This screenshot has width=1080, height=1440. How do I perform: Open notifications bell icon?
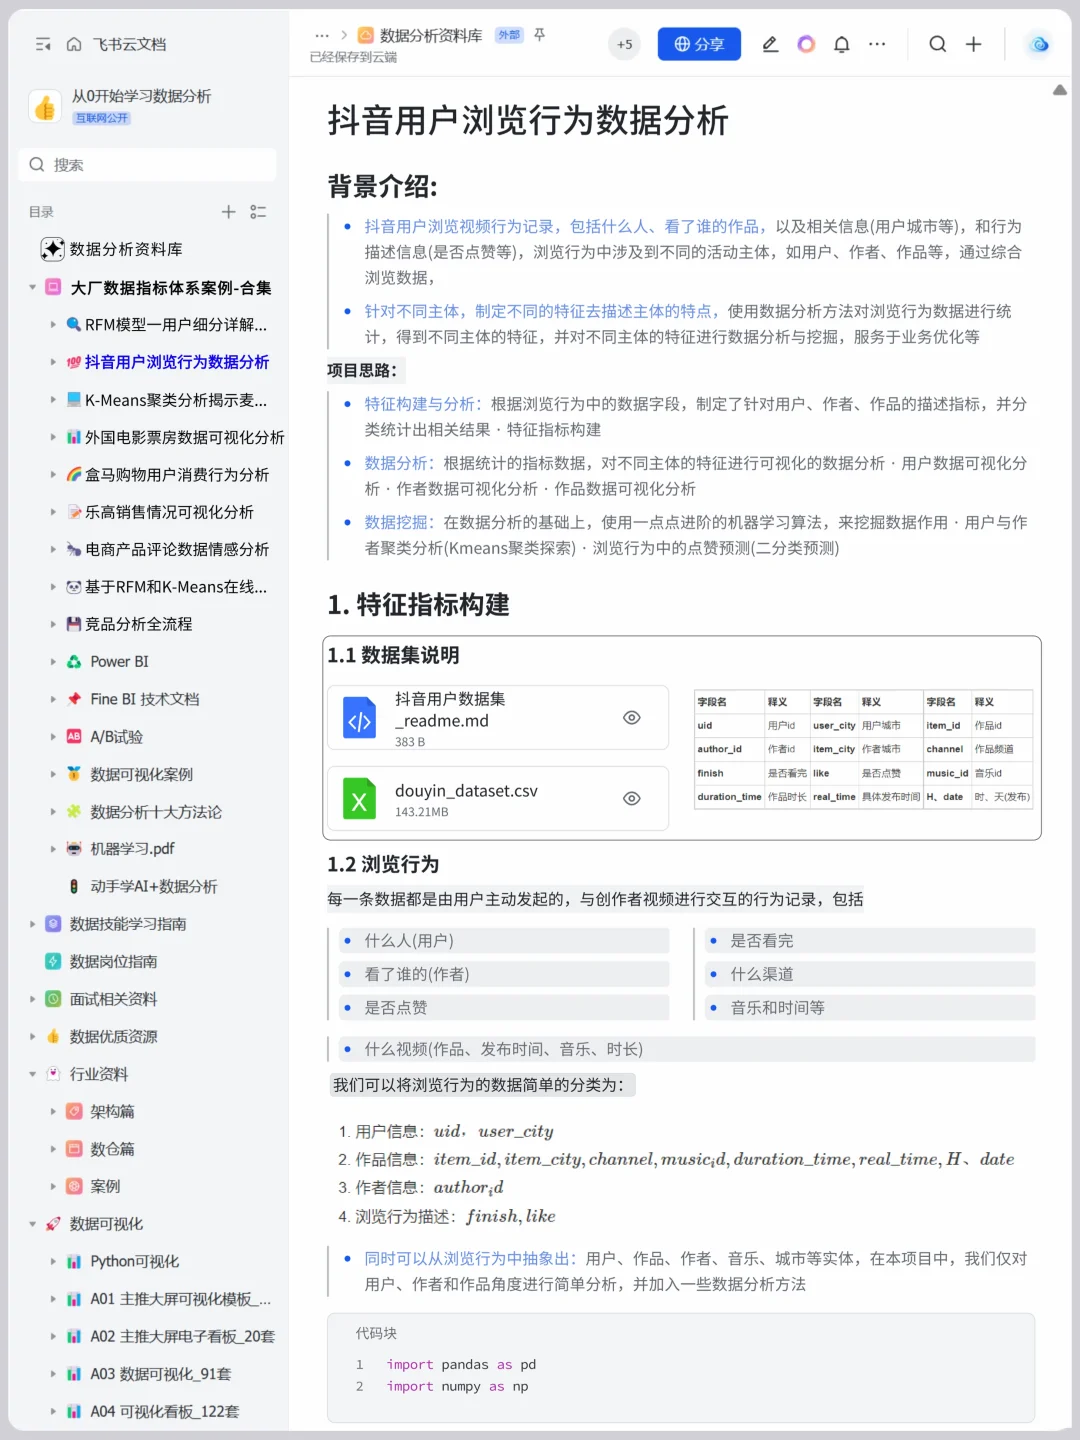[x=842, y=44]
